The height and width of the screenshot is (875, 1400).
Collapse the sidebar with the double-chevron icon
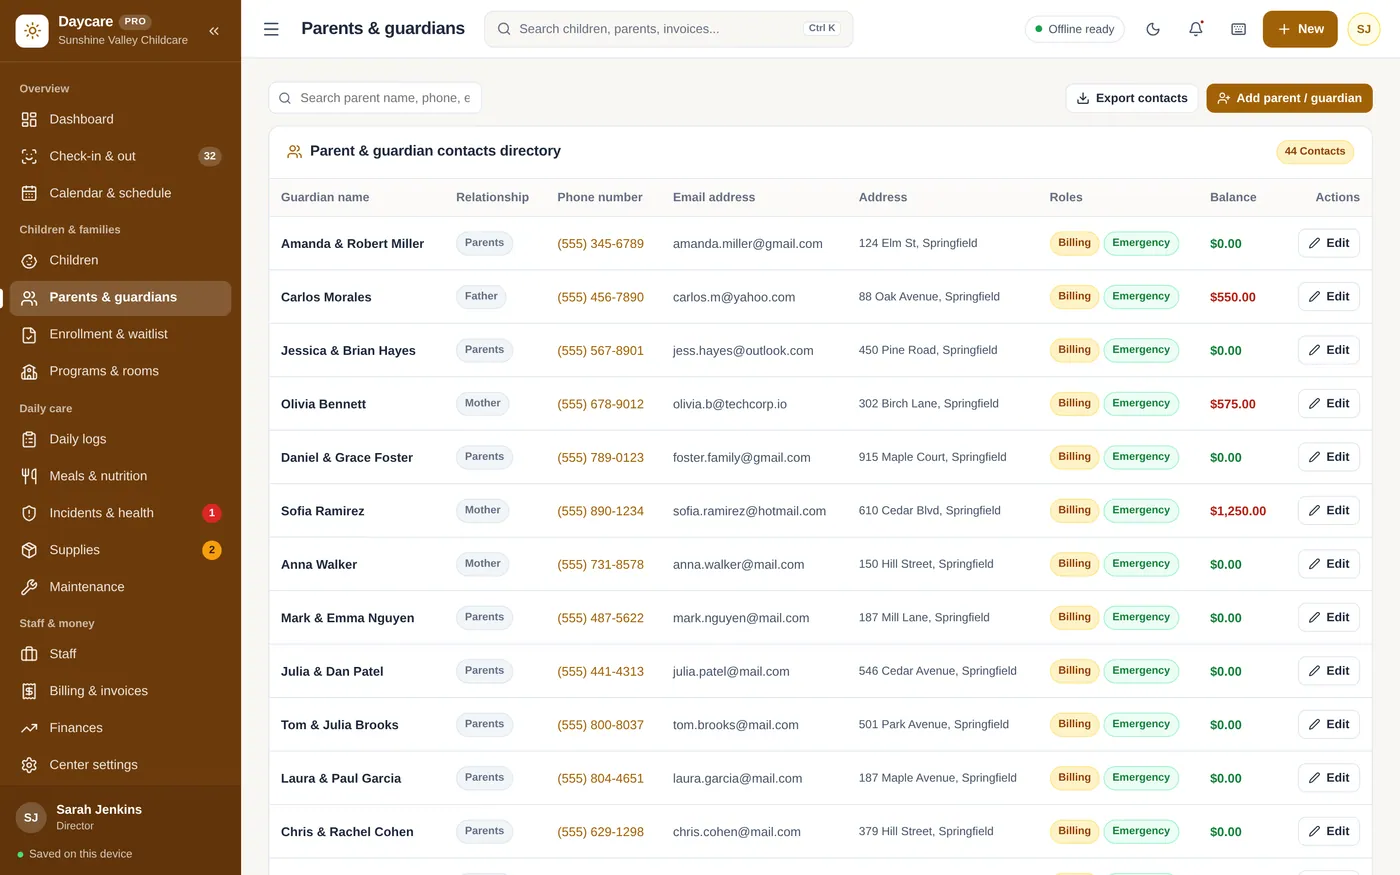(x=214, y=31)
